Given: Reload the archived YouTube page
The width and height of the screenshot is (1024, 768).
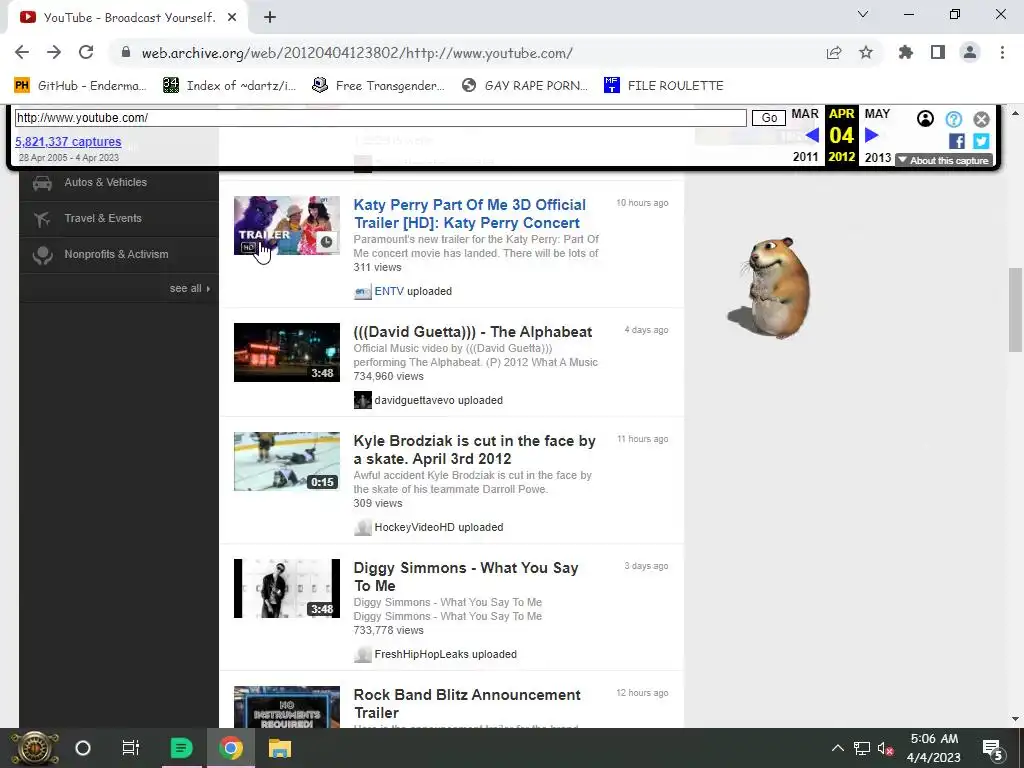Looking at the screenshot, I should [x=86, y=53].
